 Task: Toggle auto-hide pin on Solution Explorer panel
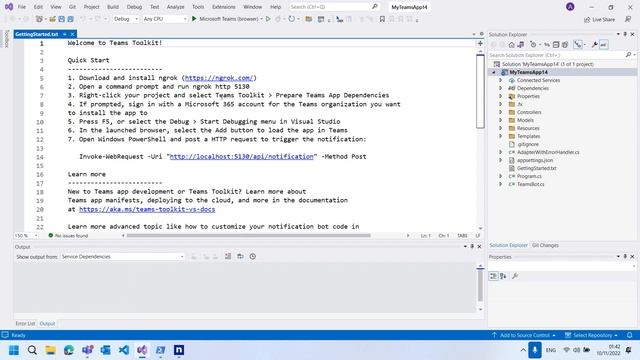point(625,34)
